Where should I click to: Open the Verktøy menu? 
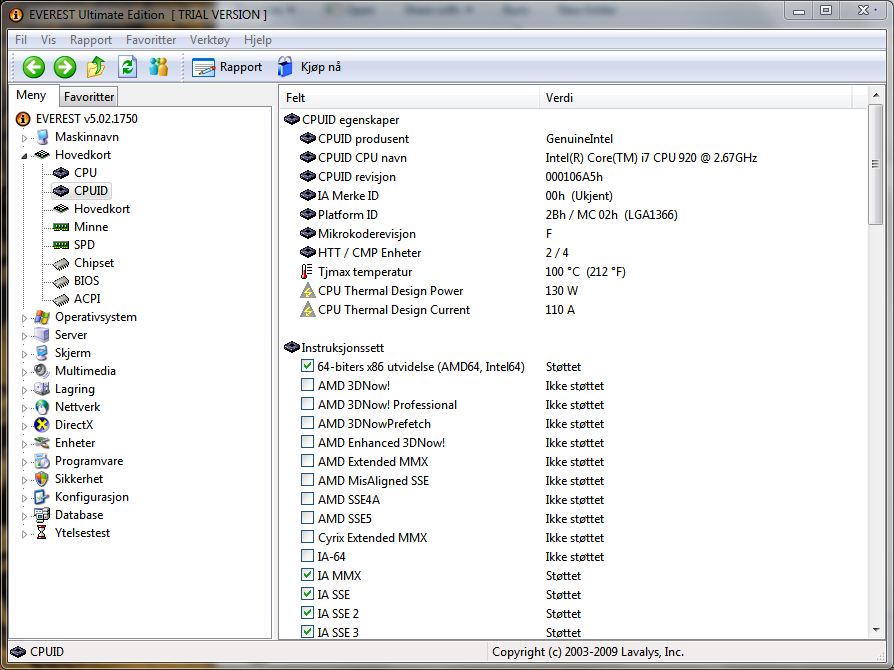tap(210, 40)
